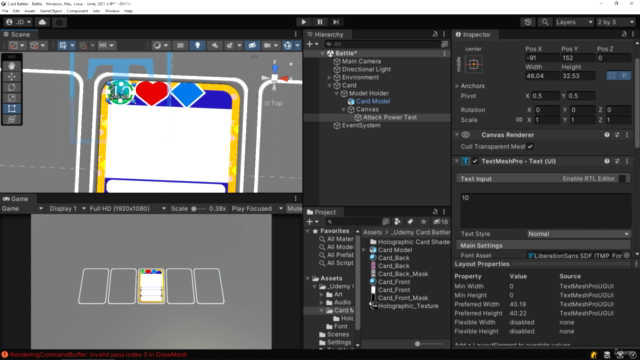640x360 pixels.
Task: Select Main Camera in Hierarchy
Action: click(x=361, y=61)
